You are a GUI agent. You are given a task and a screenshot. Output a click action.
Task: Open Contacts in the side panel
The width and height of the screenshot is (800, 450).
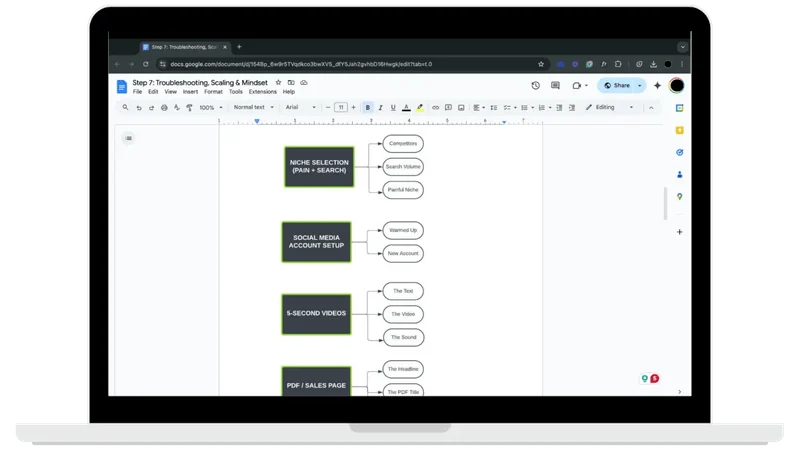[x=680, y=174]
